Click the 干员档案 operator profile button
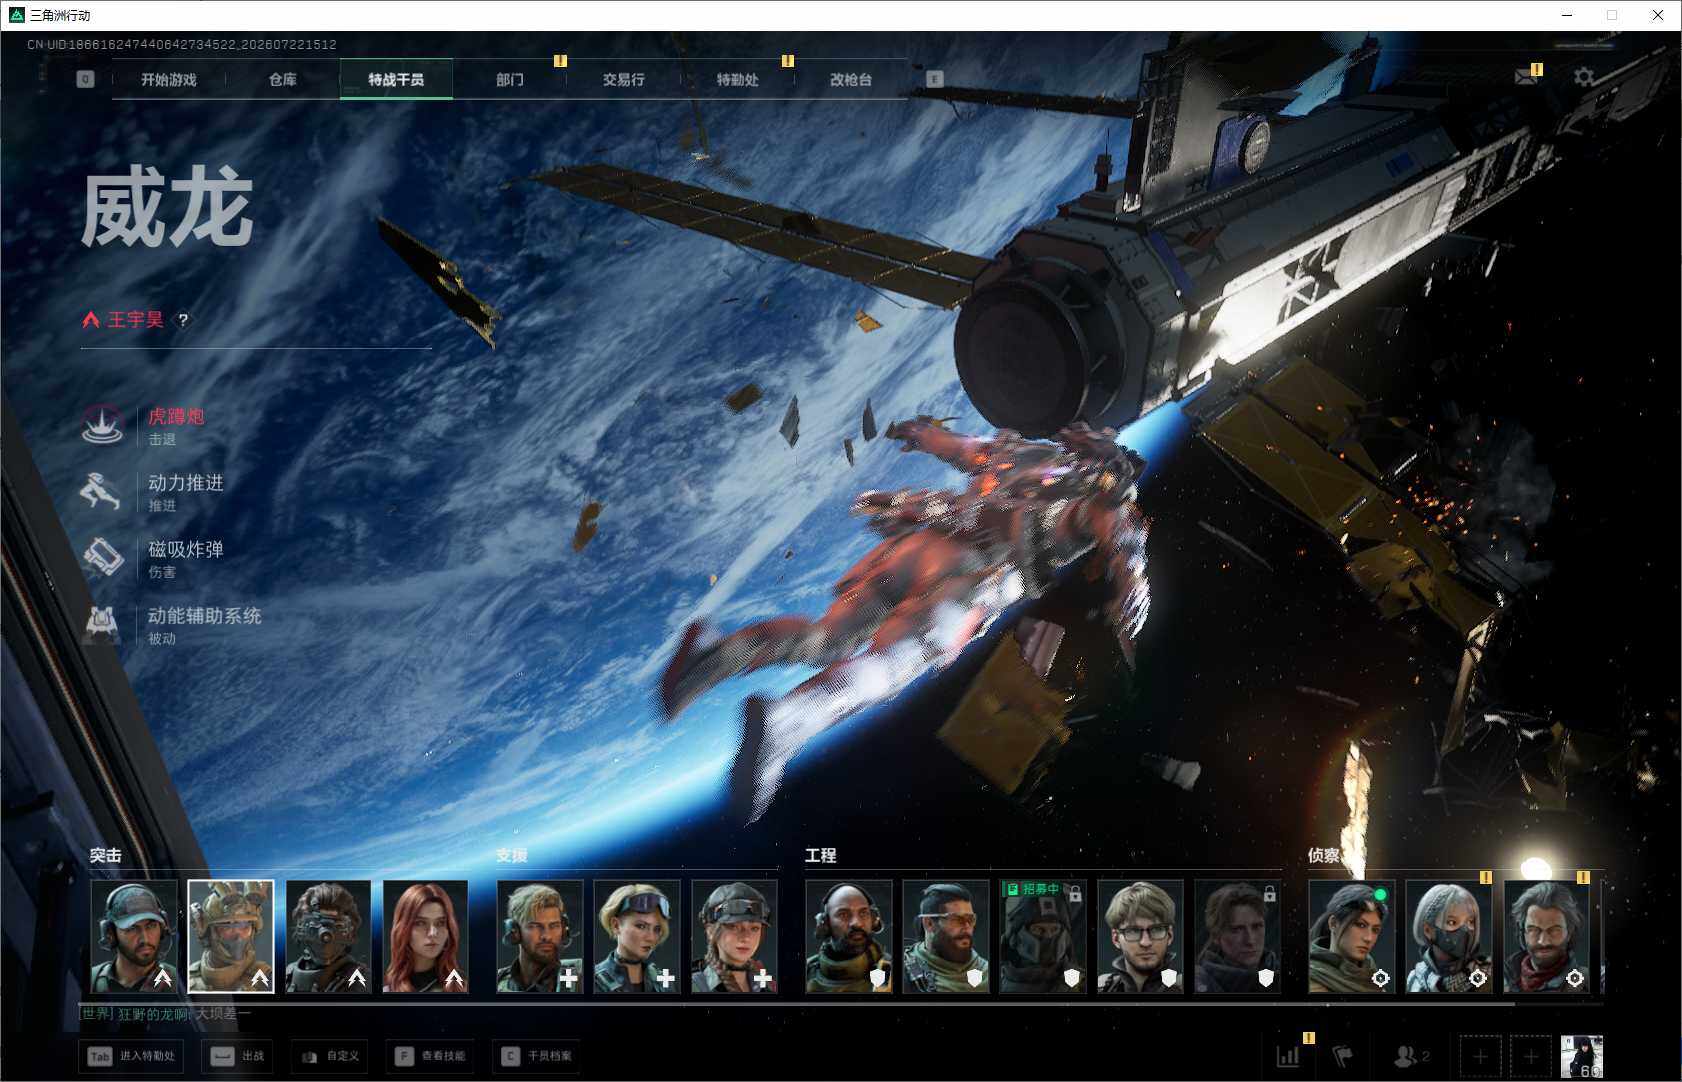This screenshot has width=1682, height=1082. coord(537,1056)
